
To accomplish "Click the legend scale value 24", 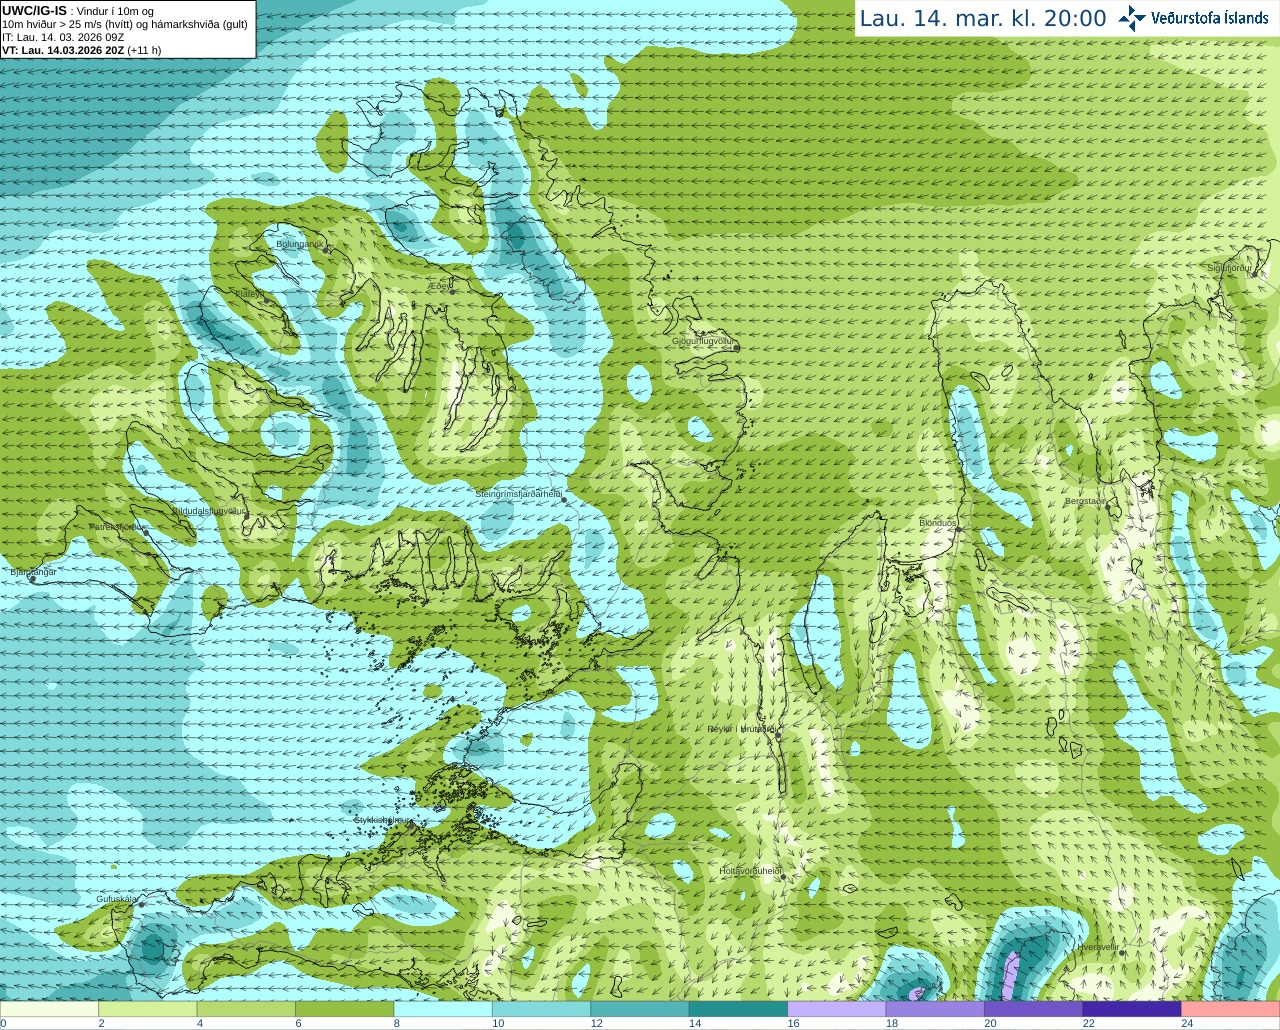I will tap(1187, 1023).
